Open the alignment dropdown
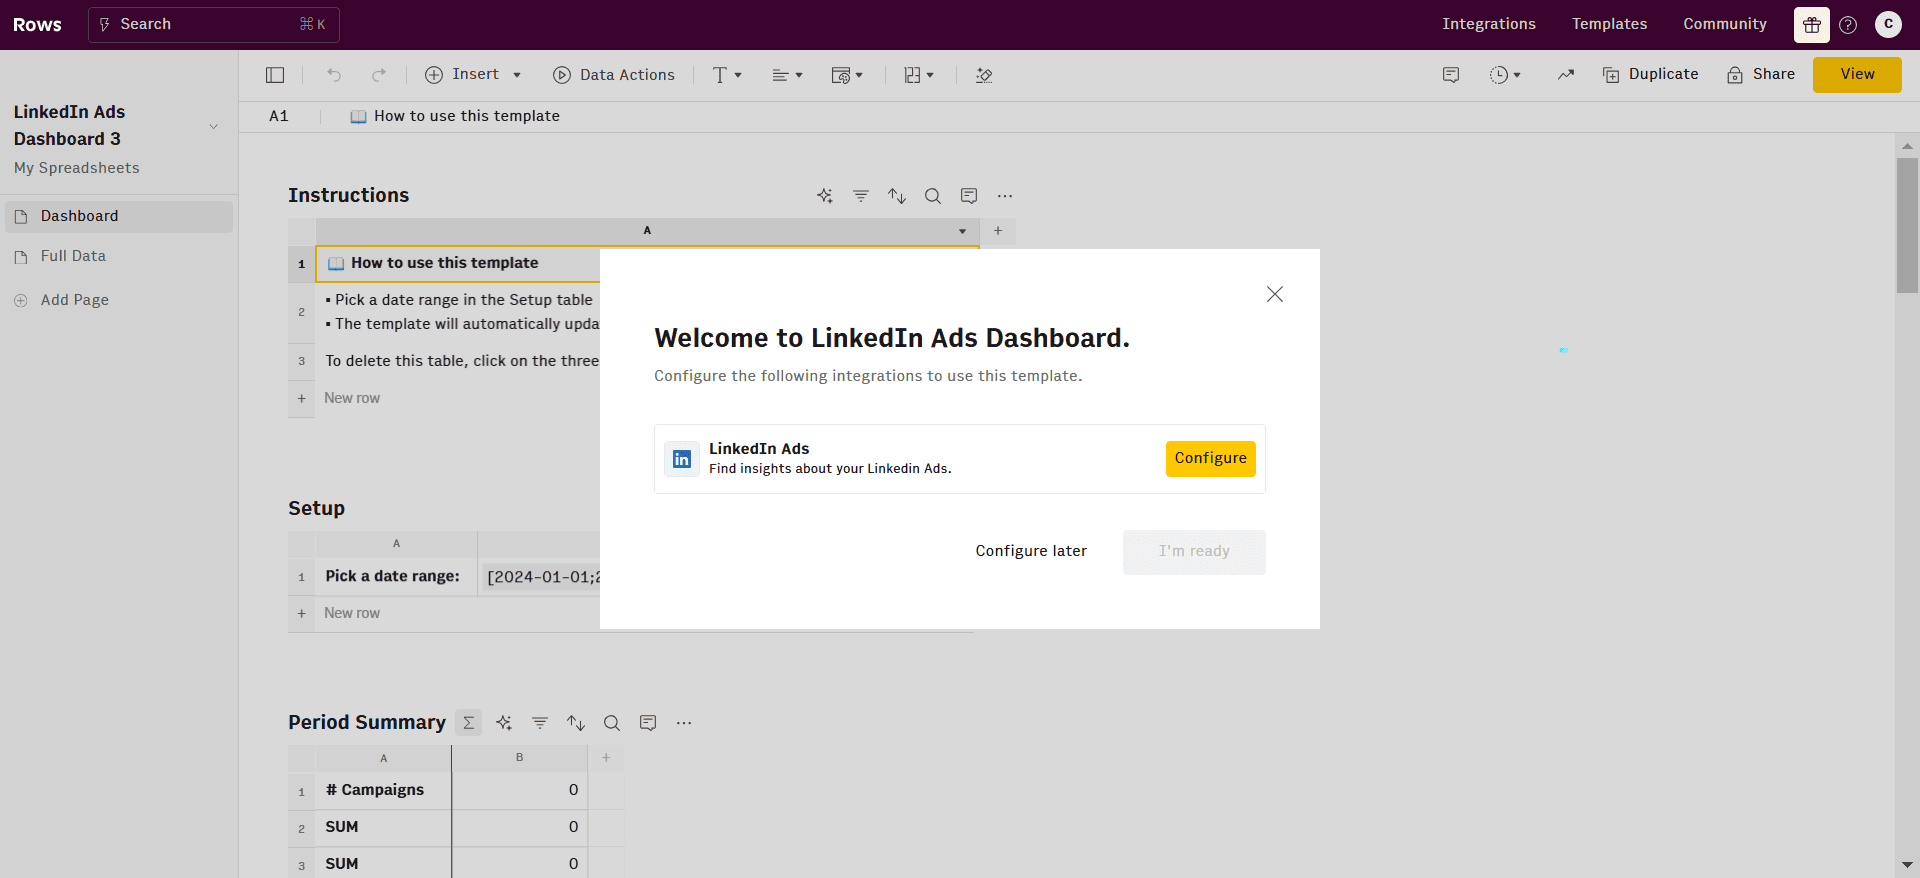The width and height of the screenshot is (1920, 878). point(787,75)
